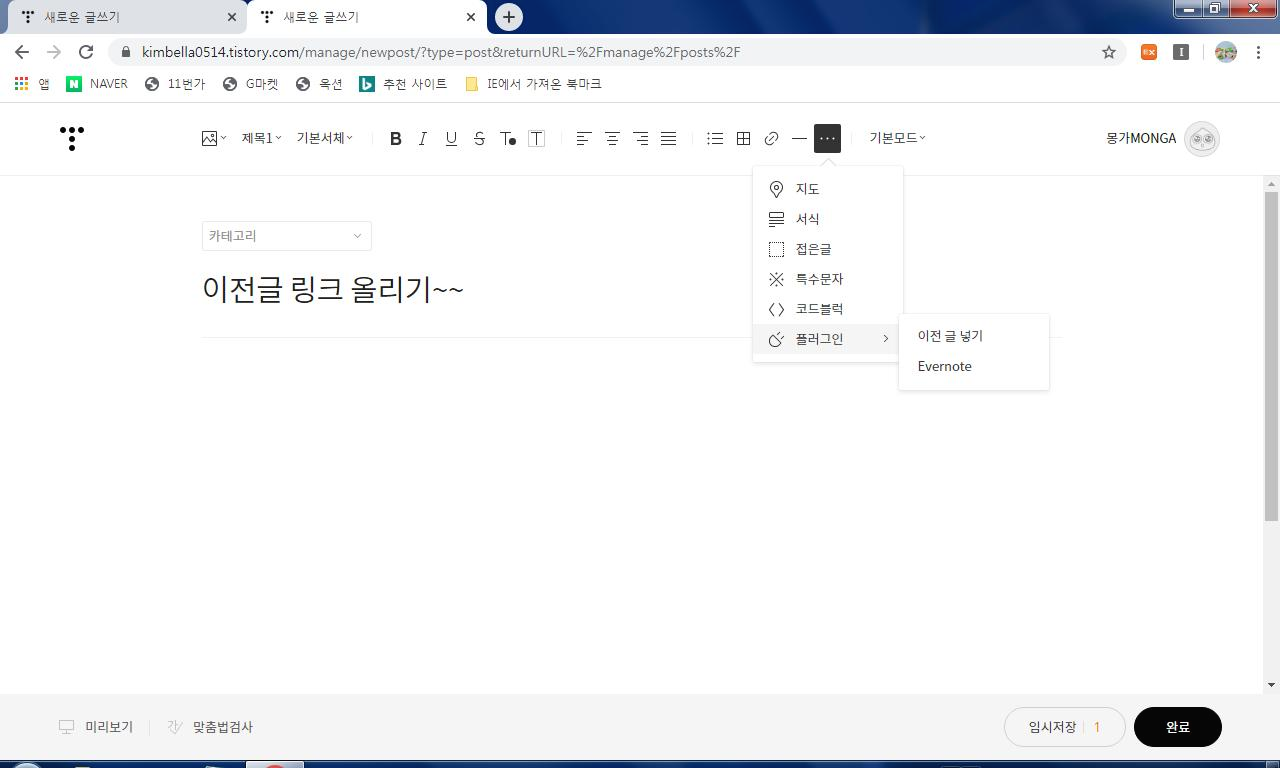Viewport: 1280px width, 768px height.
Task: Select 접은글 folded text option
Action: tap(827, 249)
